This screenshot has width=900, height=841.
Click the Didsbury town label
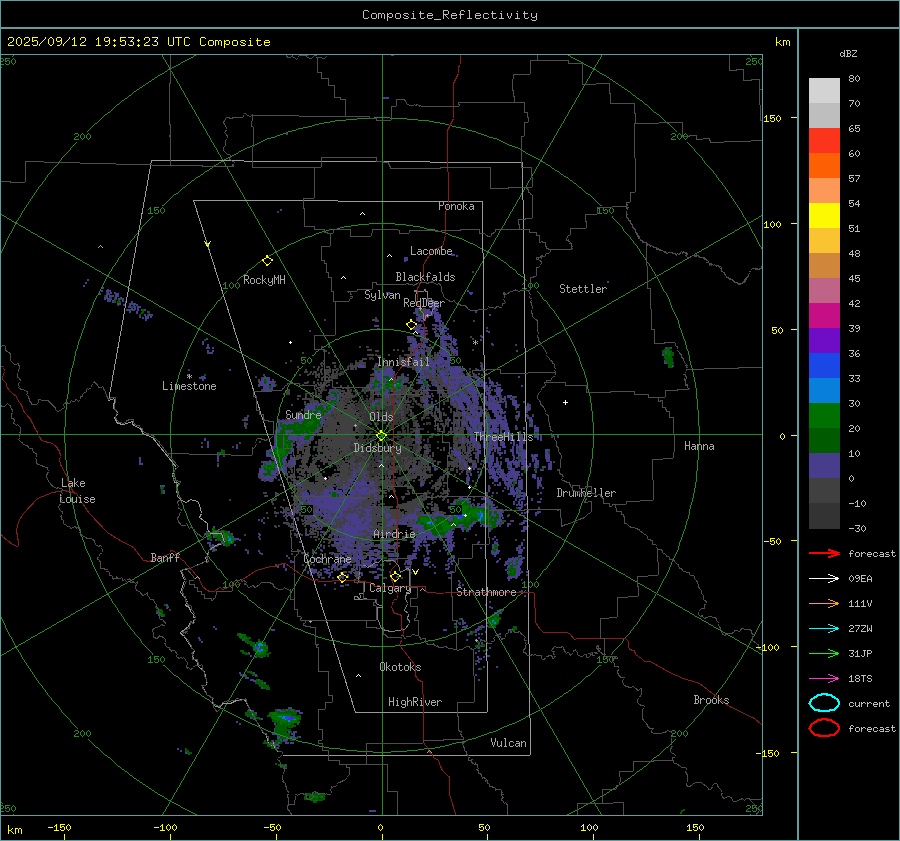click(377, 448)
